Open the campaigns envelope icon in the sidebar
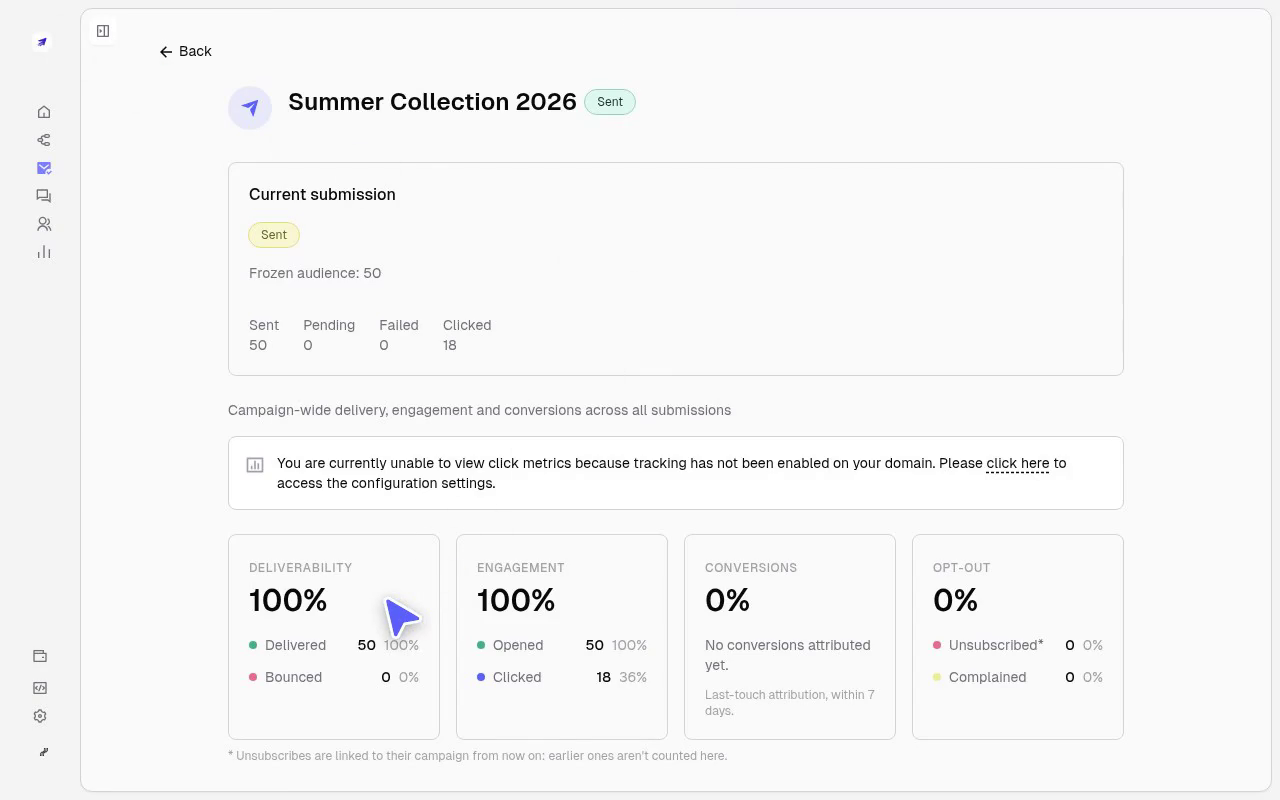Screen dimensions: 1280x800 pos(44,168)
